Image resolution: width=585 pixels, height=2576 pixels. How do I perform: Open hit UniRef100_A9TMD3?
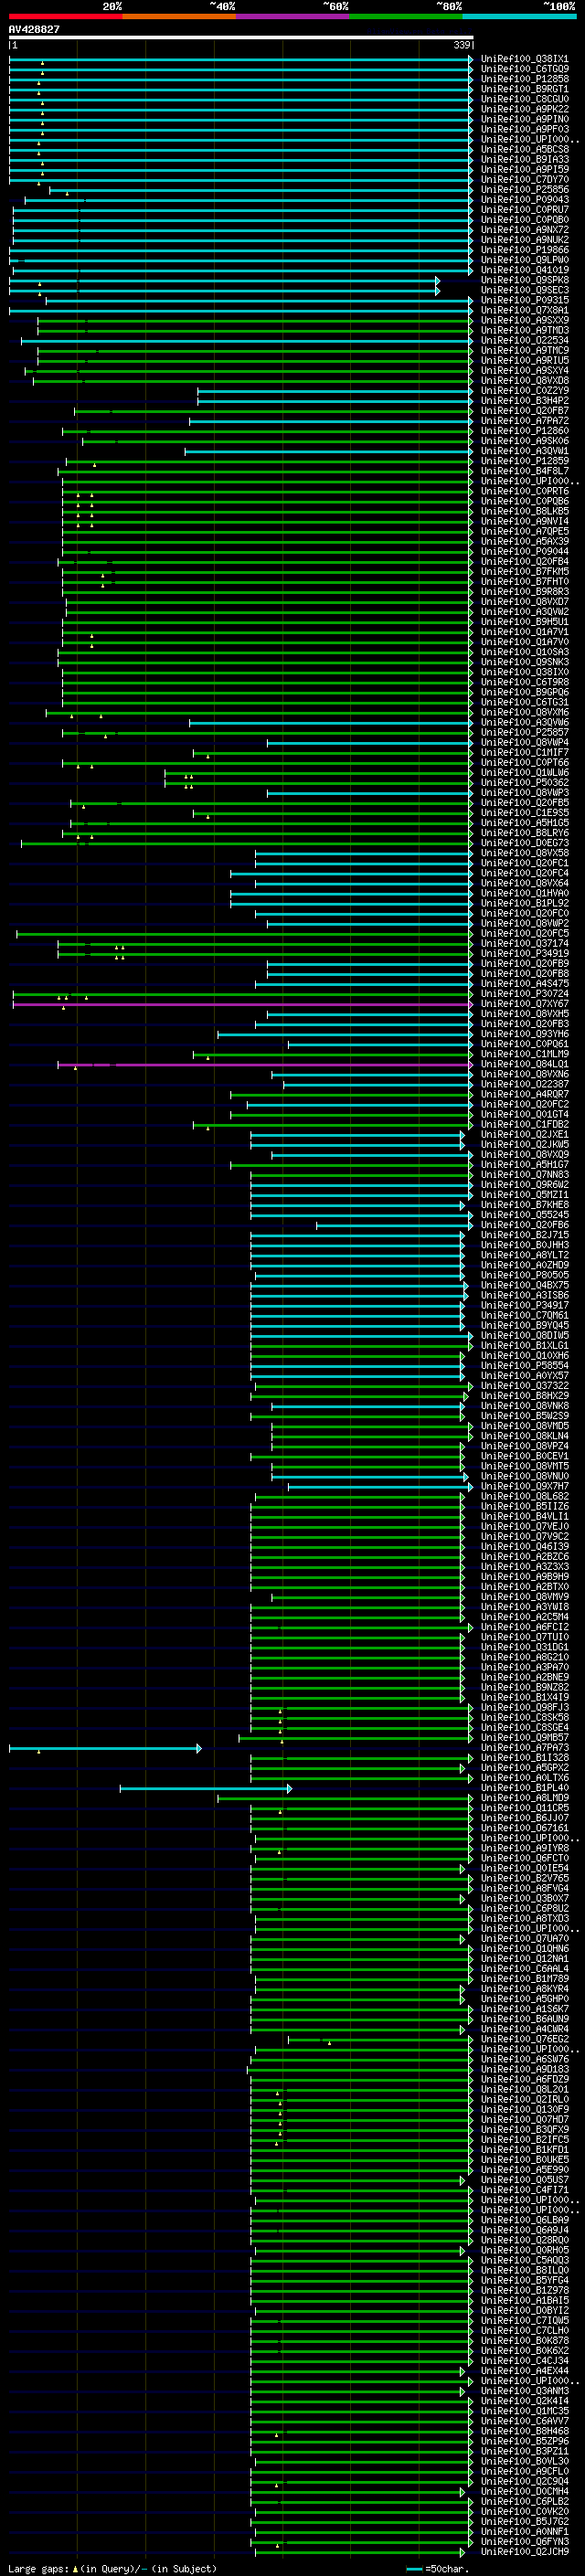pos(525,331)
